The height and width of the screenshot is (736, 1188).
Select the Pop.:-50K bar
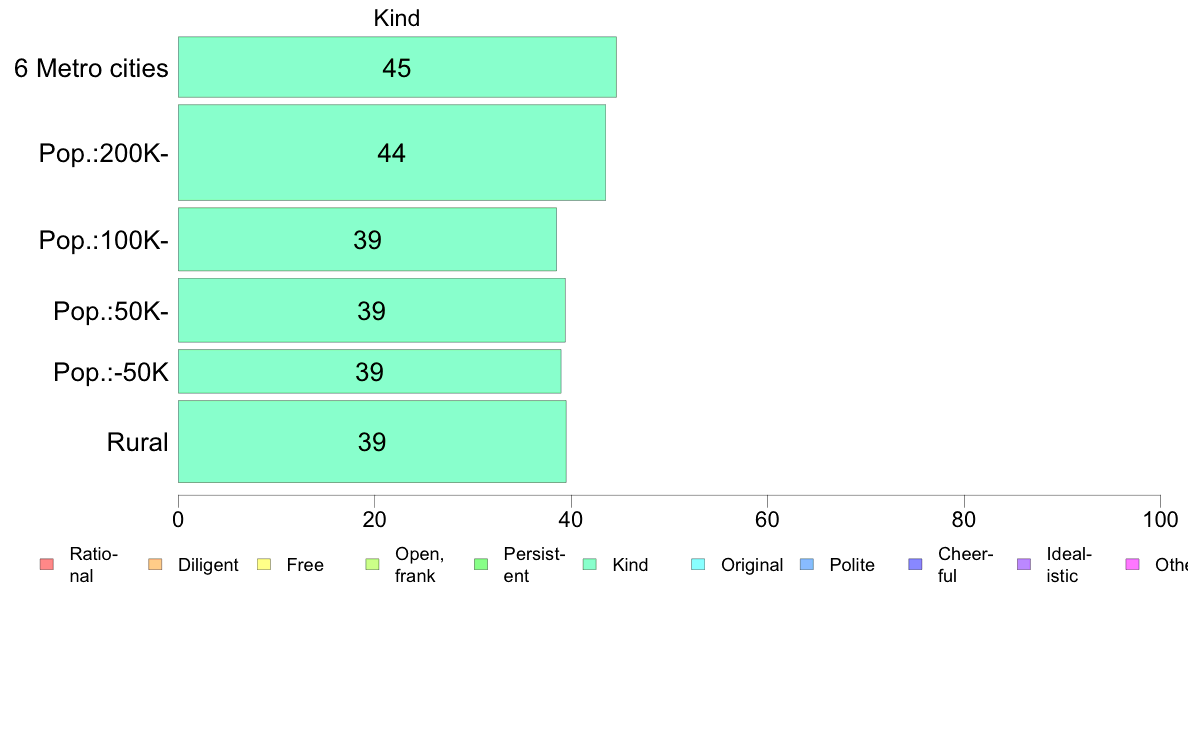click(x=370, y=371)
